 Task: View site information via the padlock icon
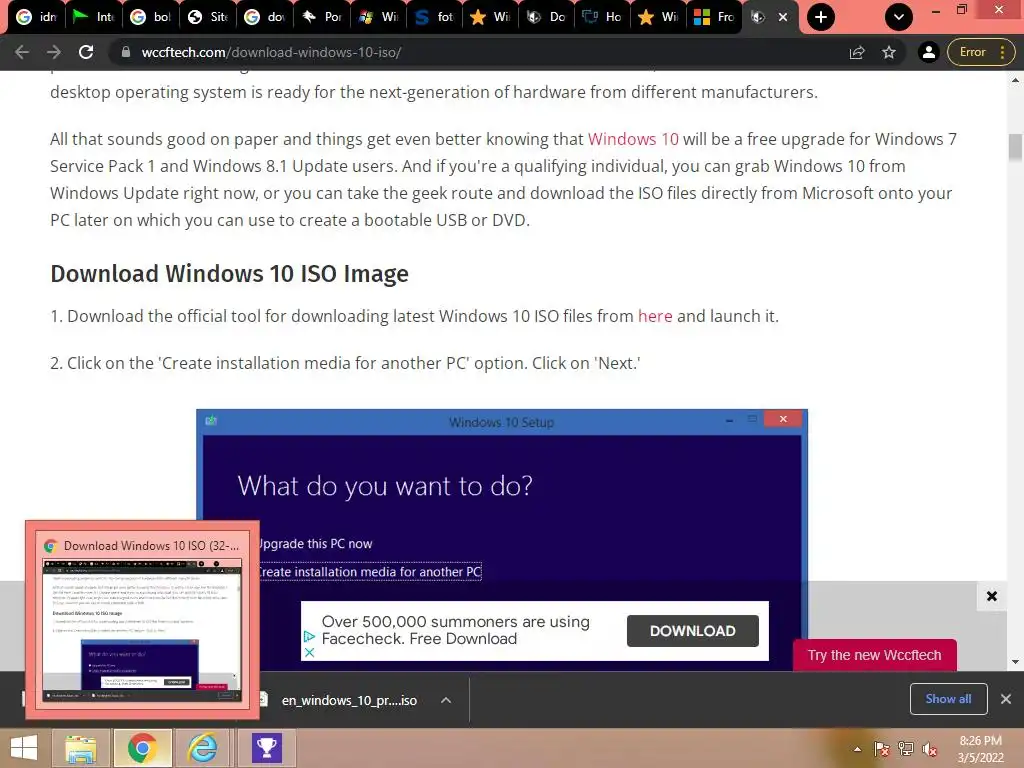pos(126,52)
